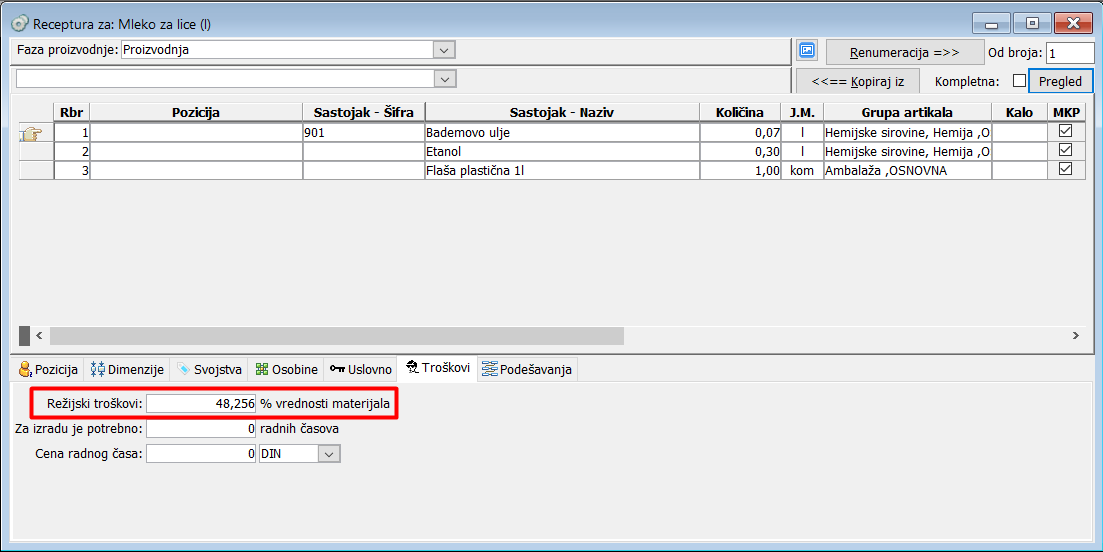Click the scrollbar right arrow
1103x552 pixels.
tap(1076, 335)
